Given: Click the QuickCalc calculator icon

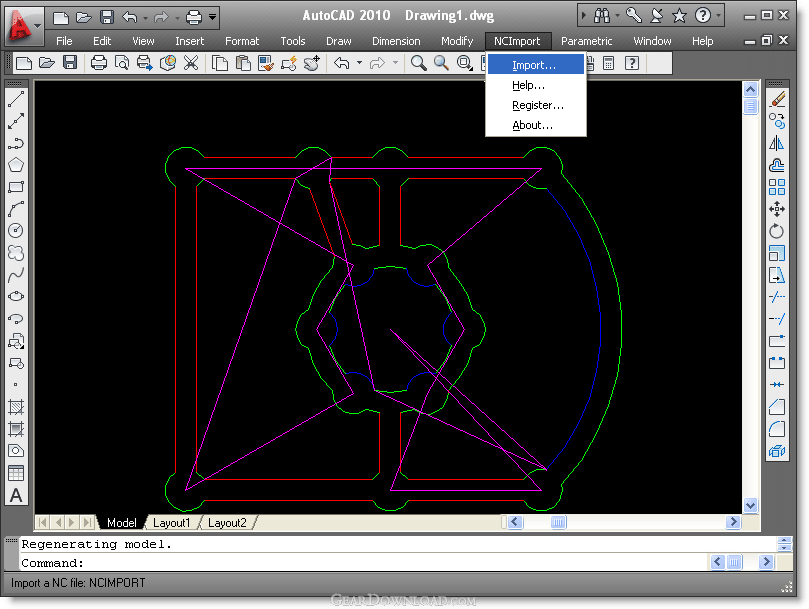Looking at the screenshot, I should click(609, 63).
